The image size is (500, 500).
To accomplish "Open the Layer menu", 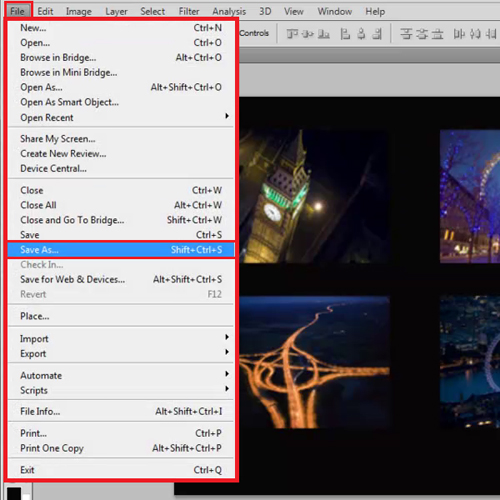I will [116, 11].
